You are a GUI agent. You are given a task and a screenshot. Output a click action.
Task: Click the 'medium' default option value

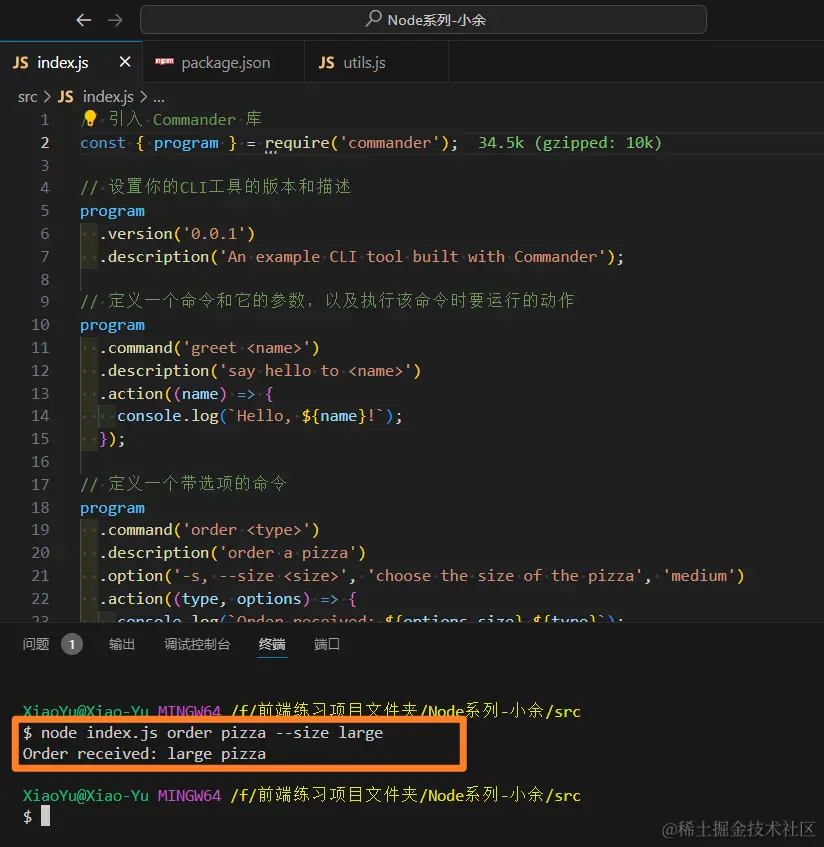pyautogui.click(x=699, y=576)
